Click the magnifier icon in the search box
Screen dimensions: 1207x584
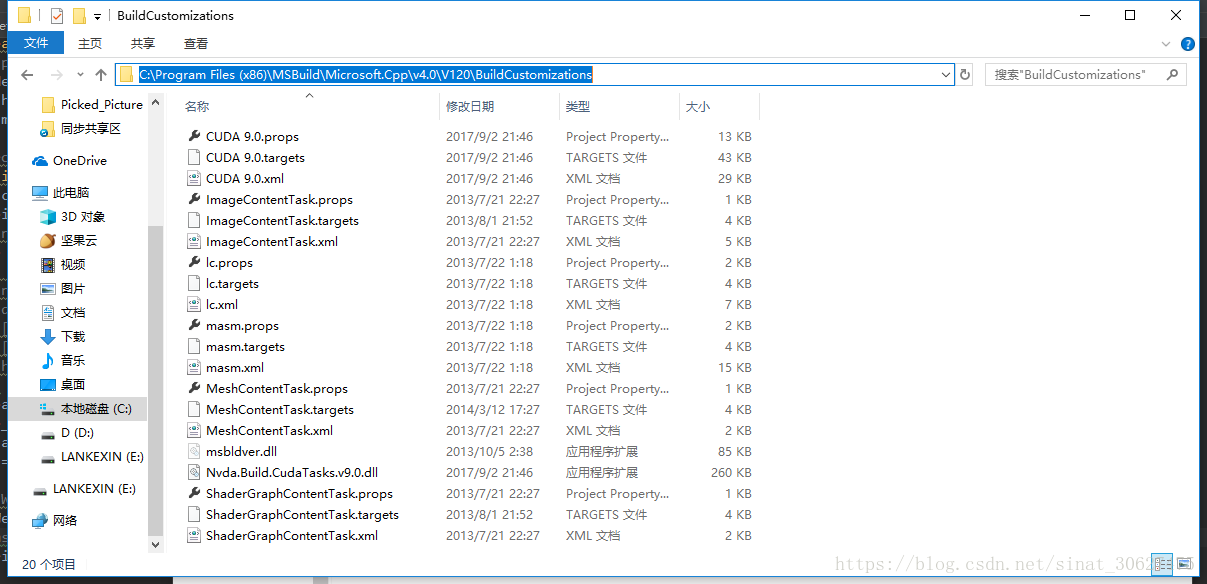[1172, 74]
